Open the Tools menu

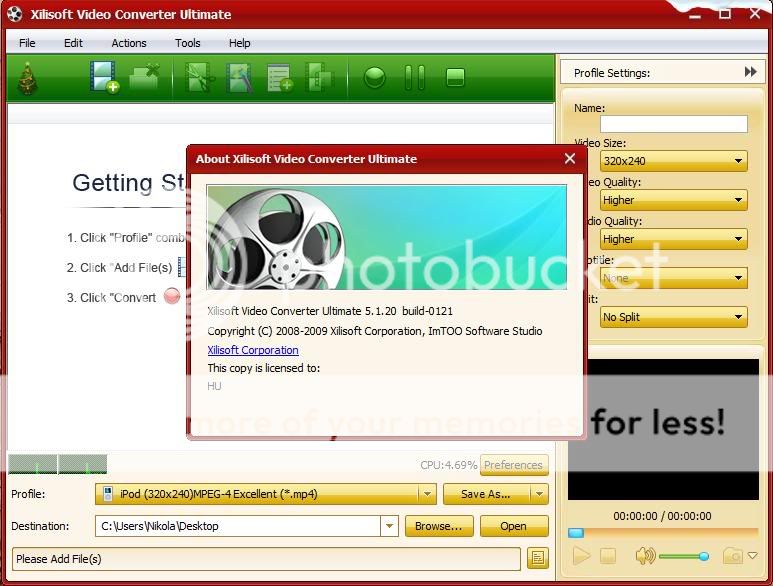(x=187, y=43)
